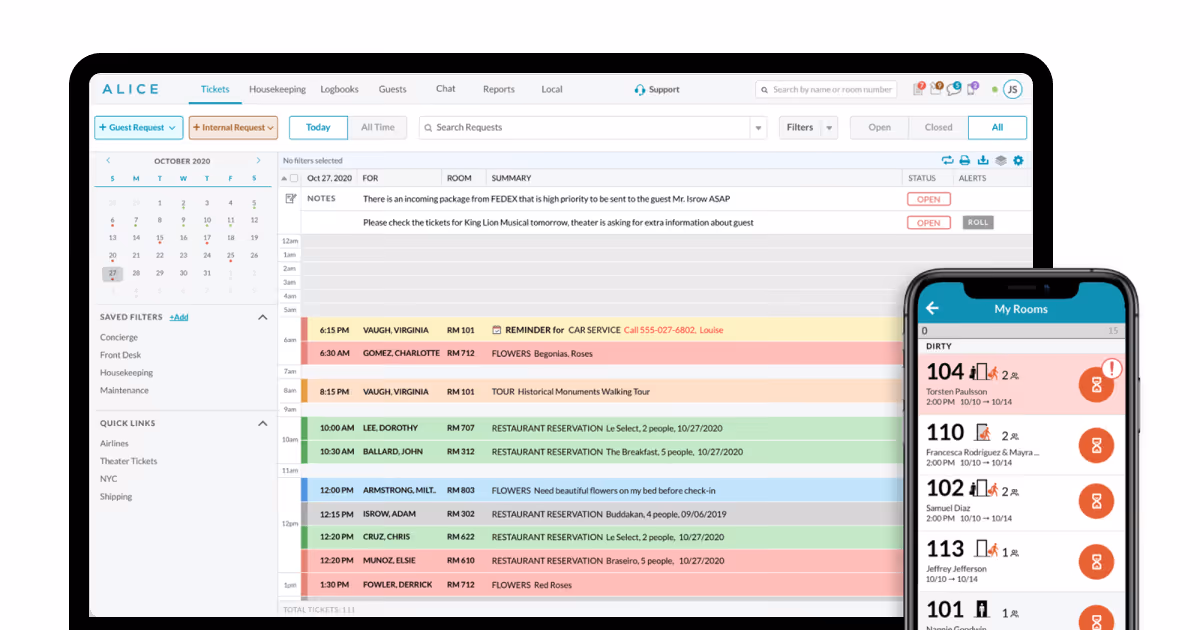Open the Chat tab
This screenshot has width=1200, height=630.
coord(446,88)
